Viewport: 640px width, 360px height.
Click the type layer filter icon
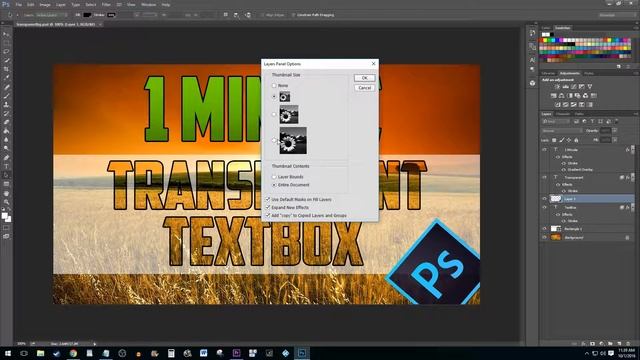tap(593, 121)
